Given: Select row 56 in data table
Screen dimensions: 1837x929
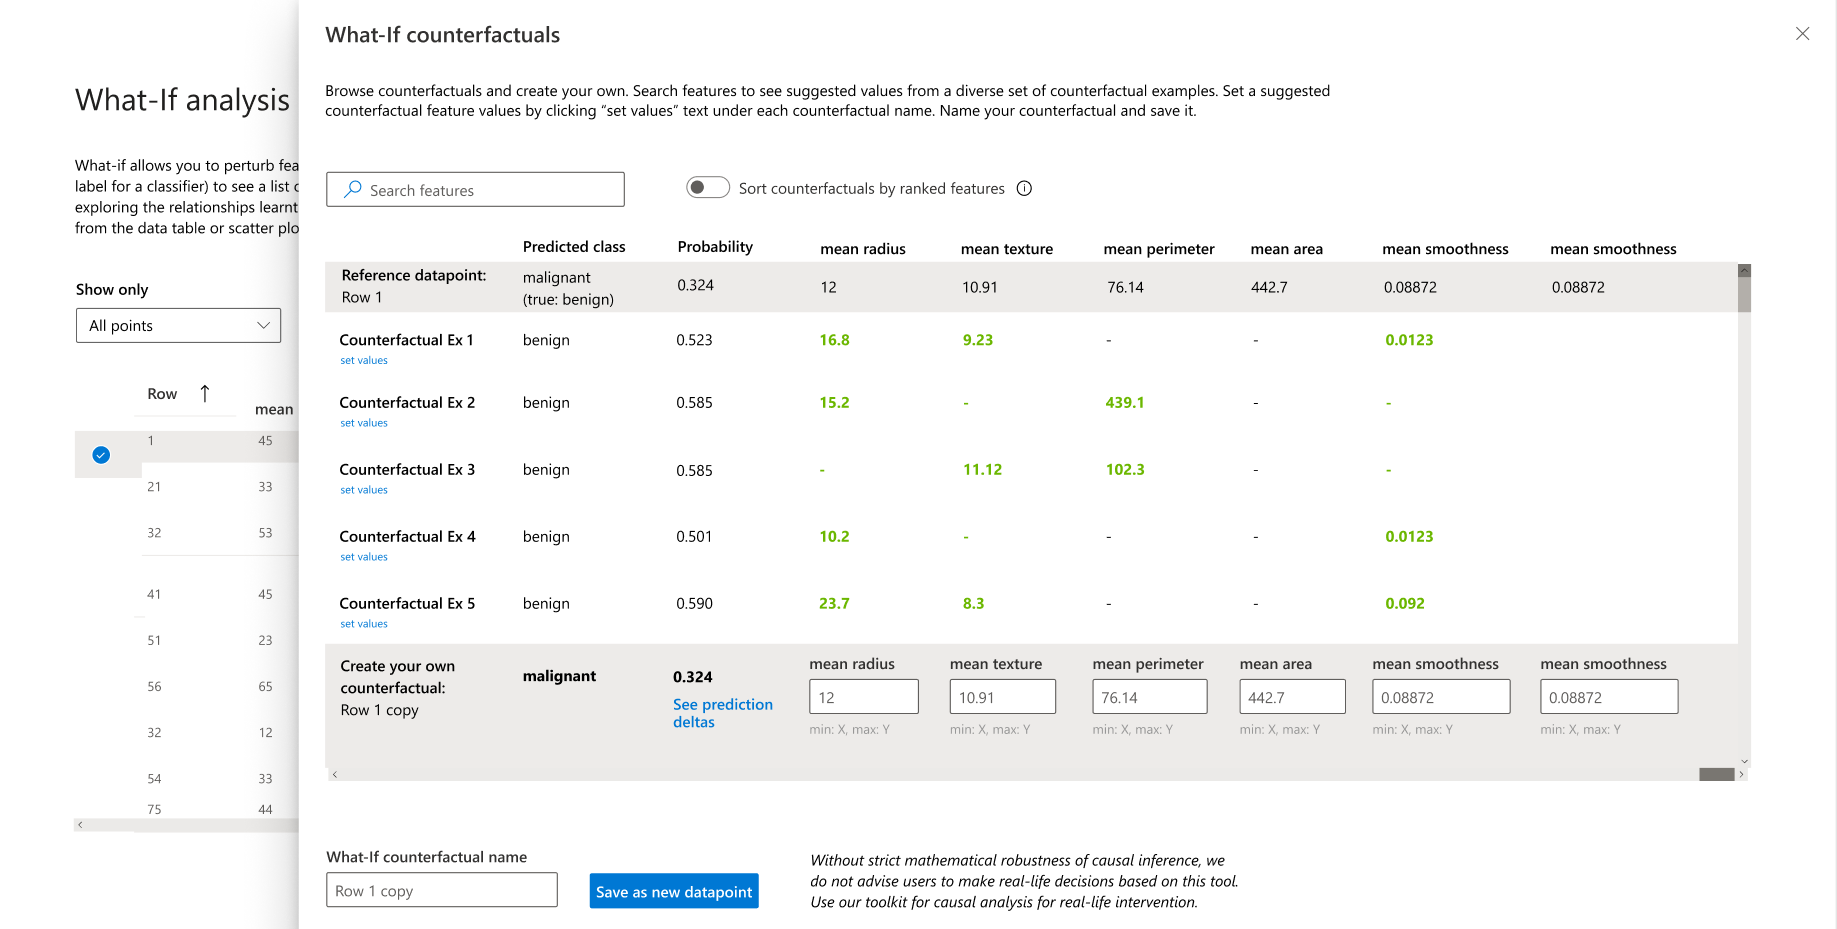Looking at the screenshot, I should [x=154, y=687].
